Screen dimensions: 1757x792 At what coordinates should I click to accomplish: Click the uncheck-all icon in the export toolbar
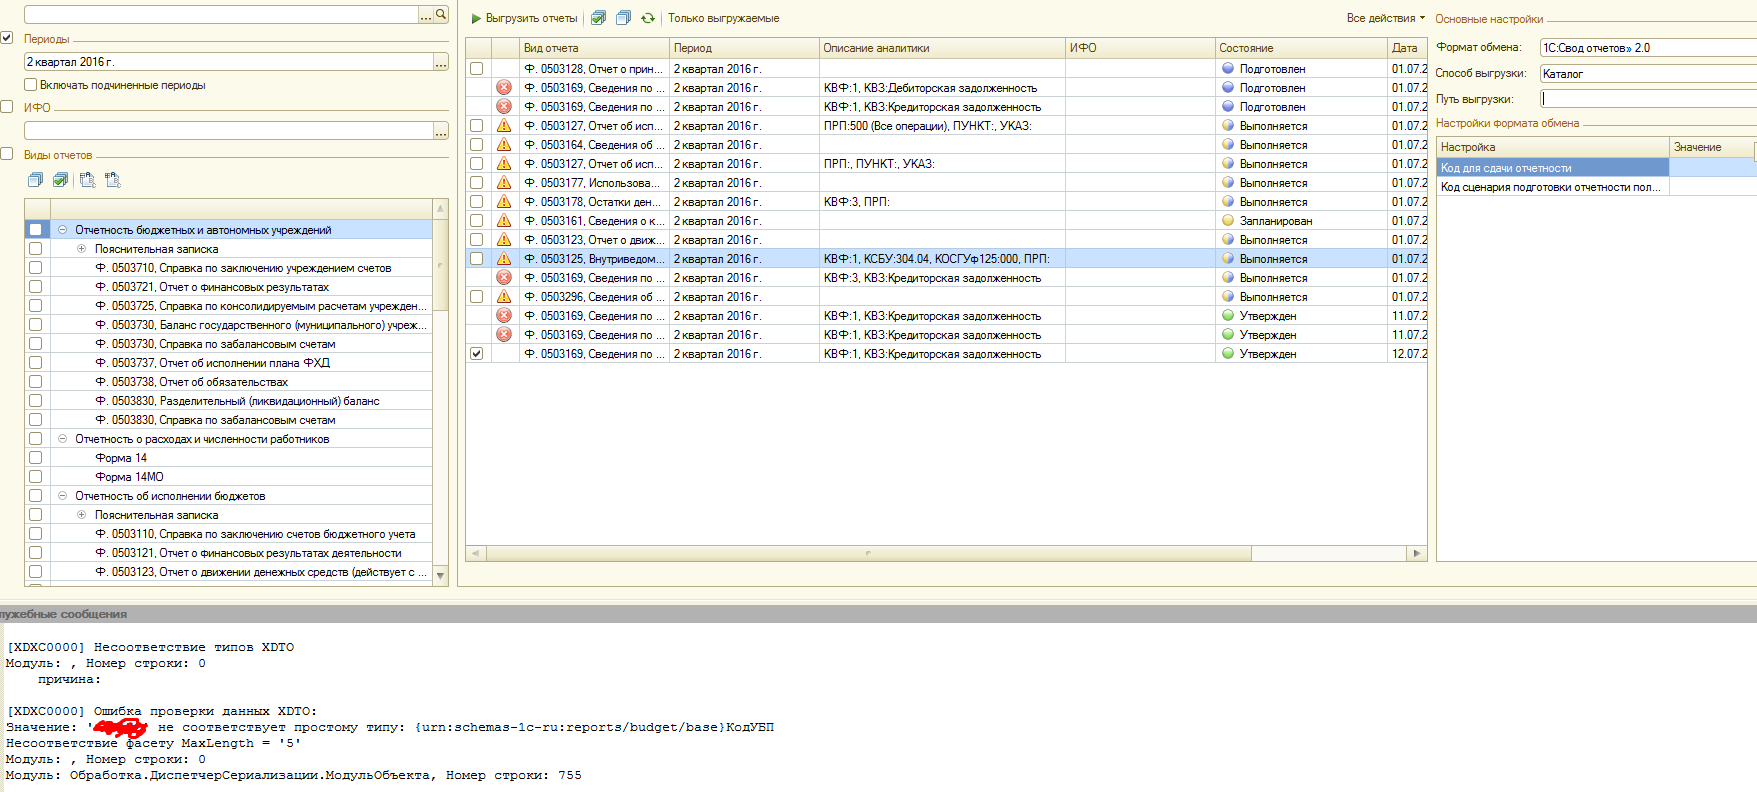[x=623, y=18]
